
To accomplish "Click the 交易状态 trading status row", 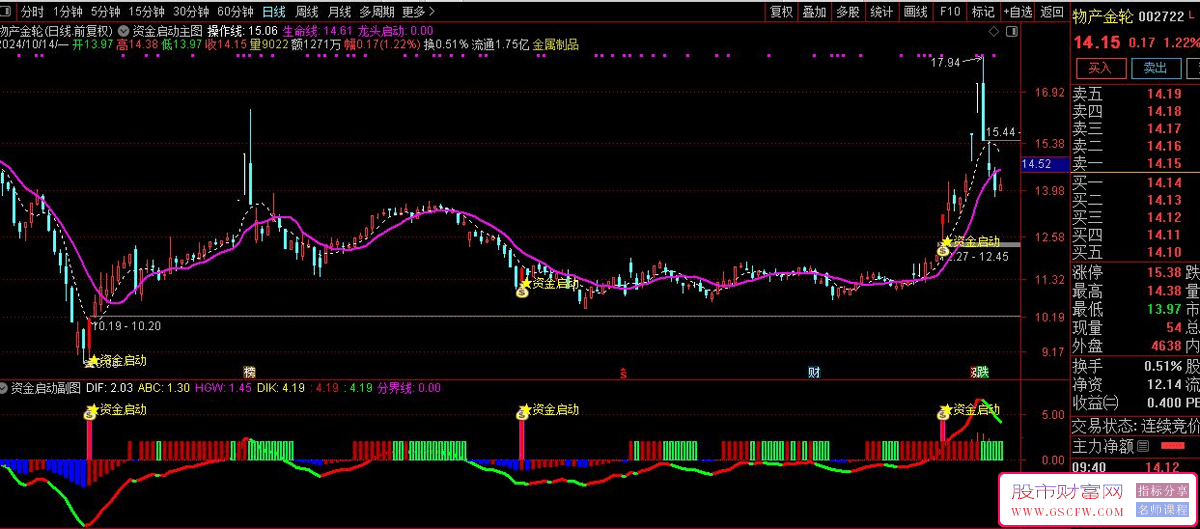I will (x=1135, y=426).
